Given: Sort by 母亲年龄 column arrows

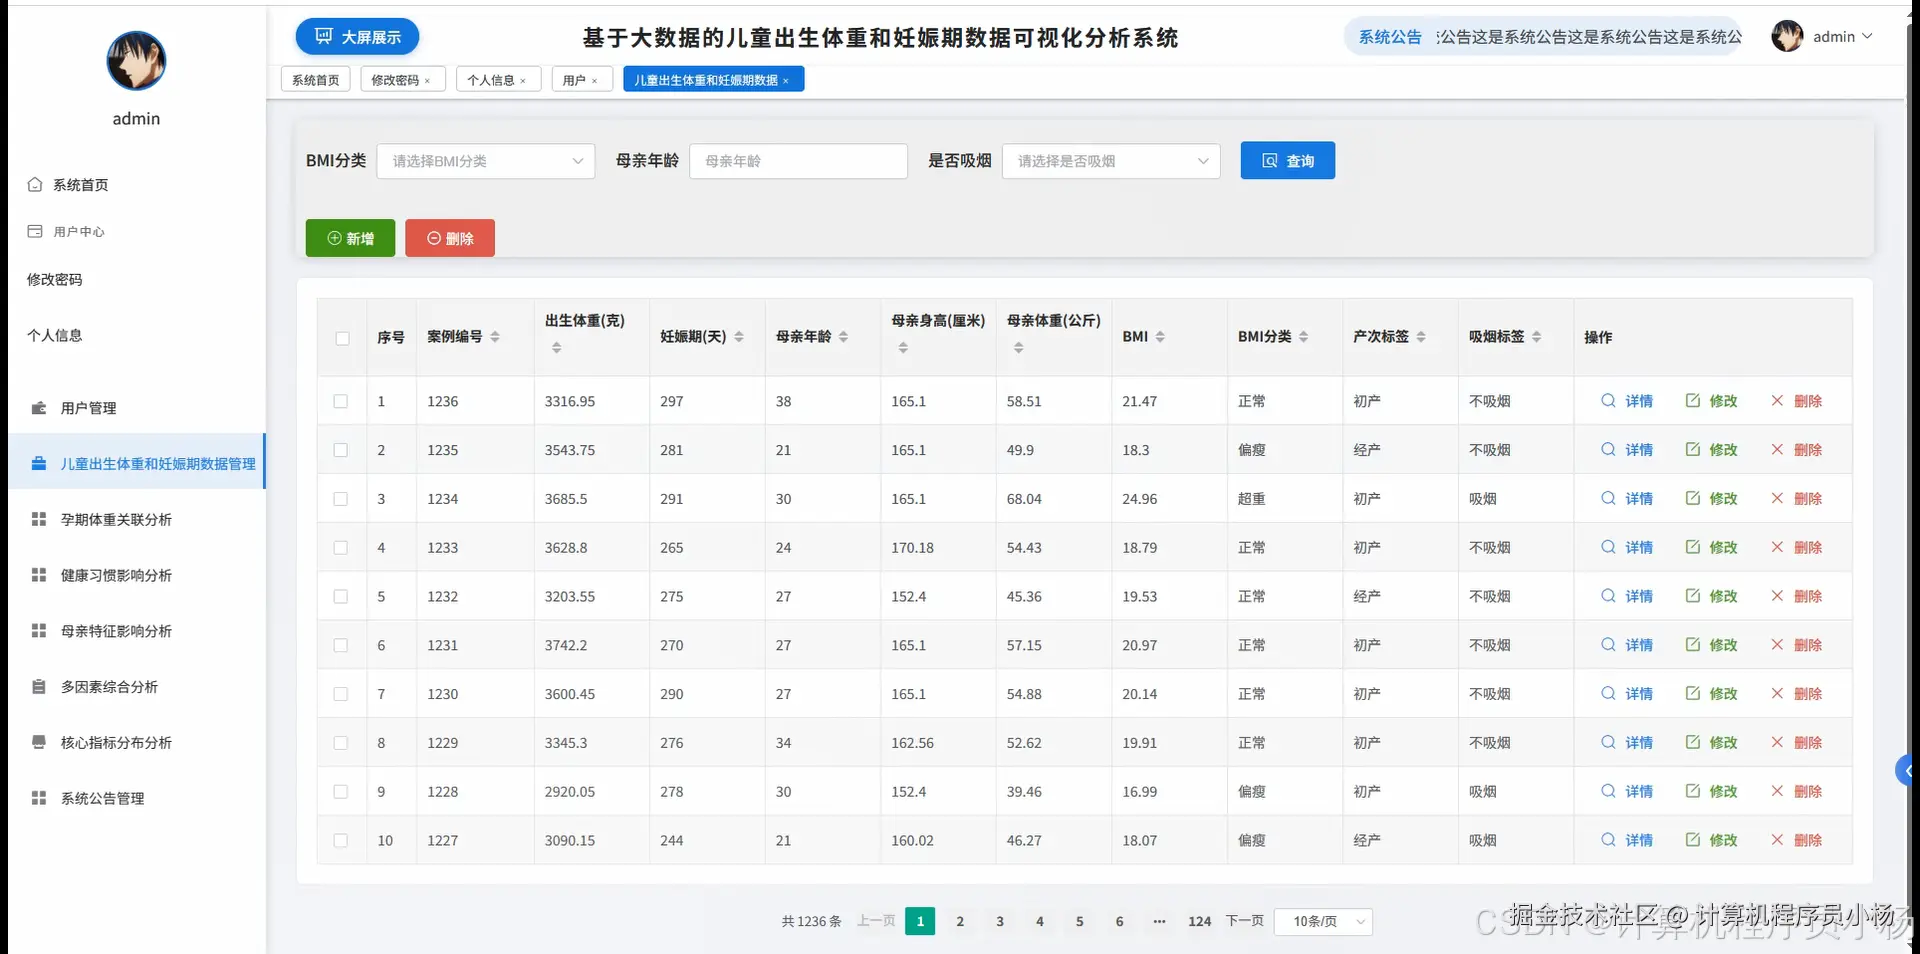Looking at the screenshot, I should 843,337.
